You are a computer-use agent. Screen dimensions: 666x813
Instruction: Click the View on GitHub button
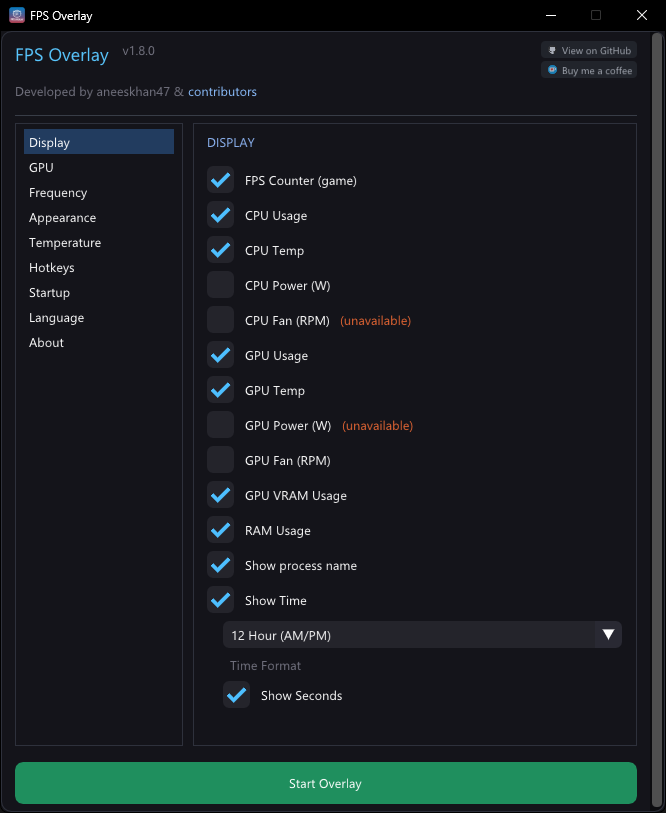click(x=589, y=50)
